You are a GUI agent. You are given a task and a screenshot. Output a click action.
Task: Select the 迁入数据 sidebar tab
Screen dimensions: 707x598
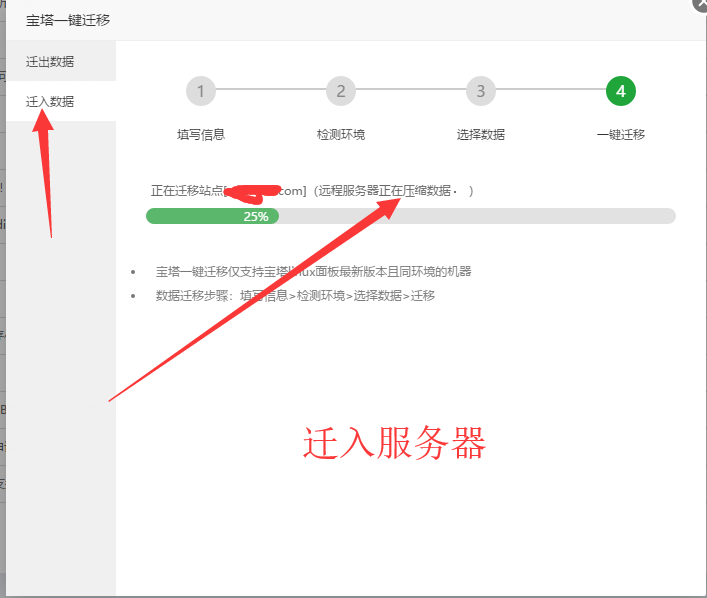61,101
